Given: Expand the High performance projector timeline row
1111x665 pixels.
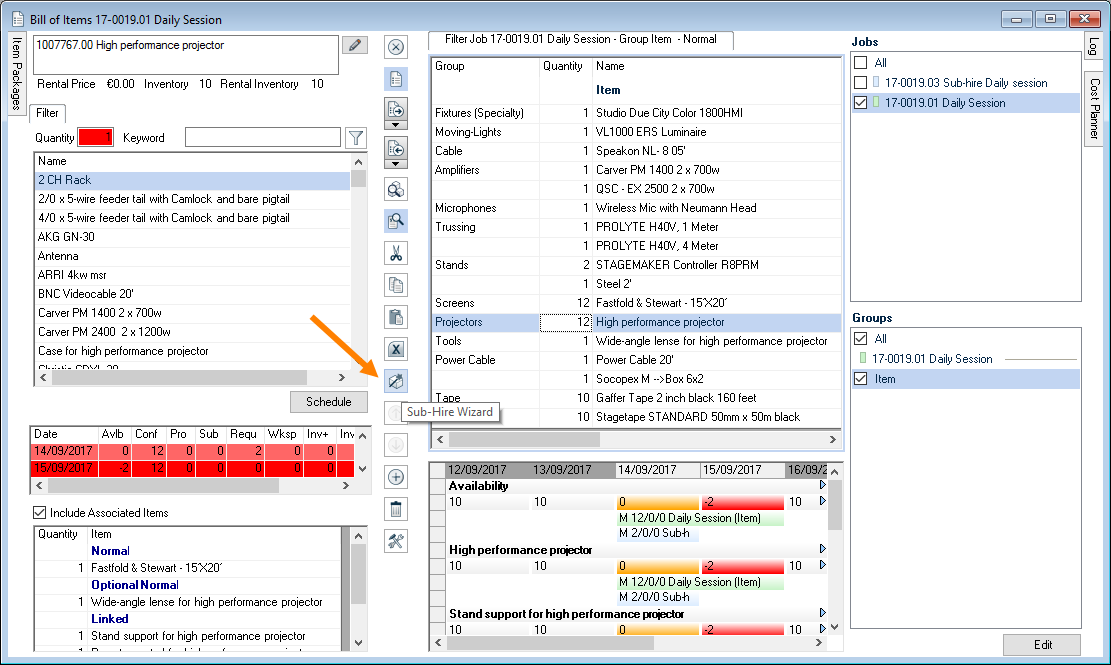Looking at the screenshot, I should (x=823, y=549).
